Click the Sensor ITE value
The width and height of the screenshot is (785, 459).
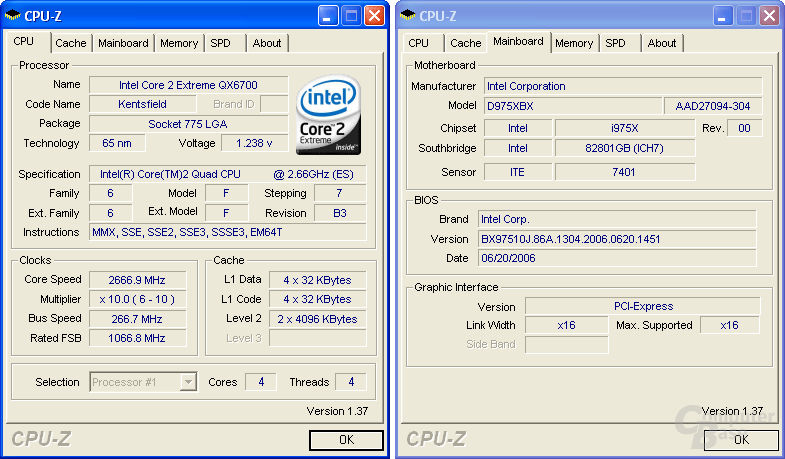(x=518, y=172)
